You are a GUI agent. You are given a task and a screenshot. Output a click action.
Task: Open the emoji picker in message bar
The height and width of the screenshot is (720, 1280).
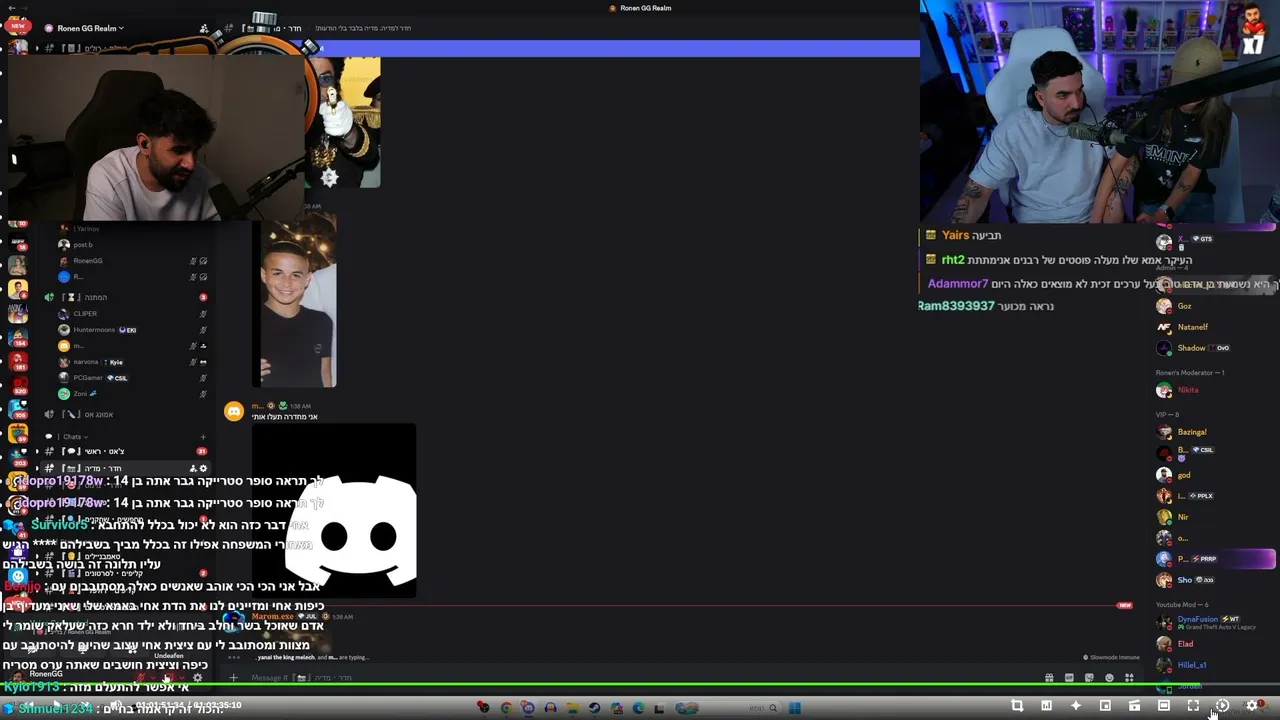(1109, 678)
